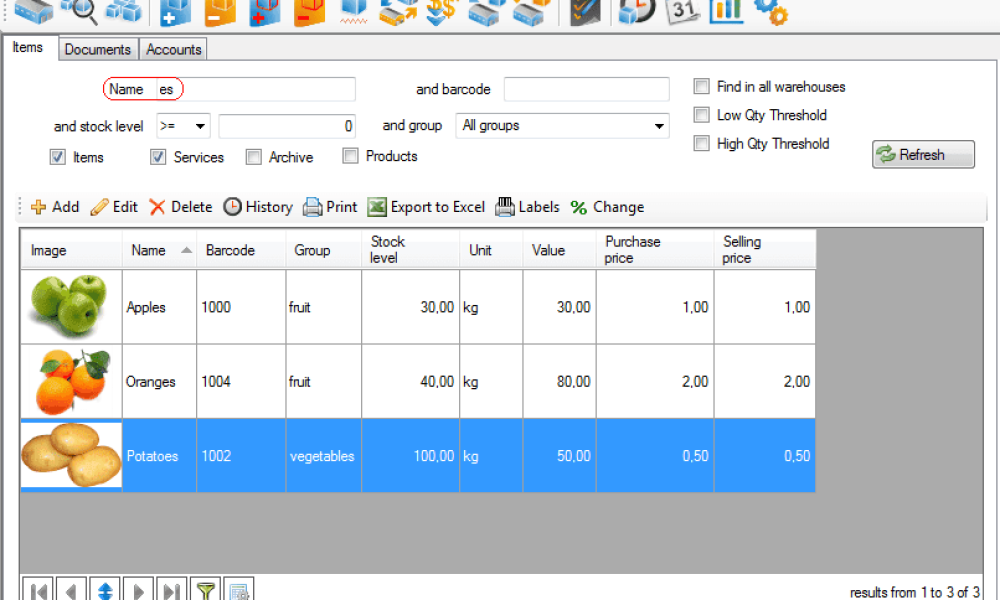Click the Refresh button

point(923,154)
